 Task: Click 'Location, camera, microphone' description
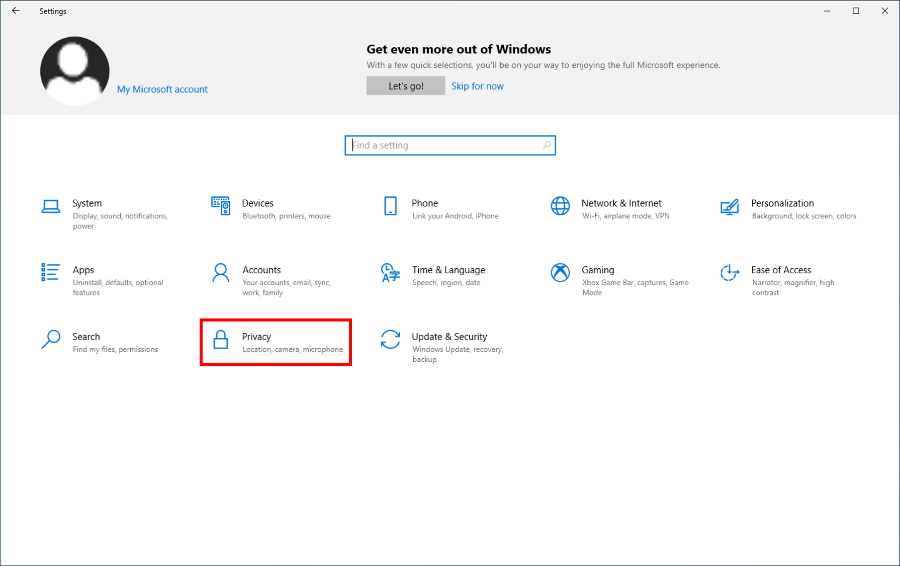pos(292,349)
